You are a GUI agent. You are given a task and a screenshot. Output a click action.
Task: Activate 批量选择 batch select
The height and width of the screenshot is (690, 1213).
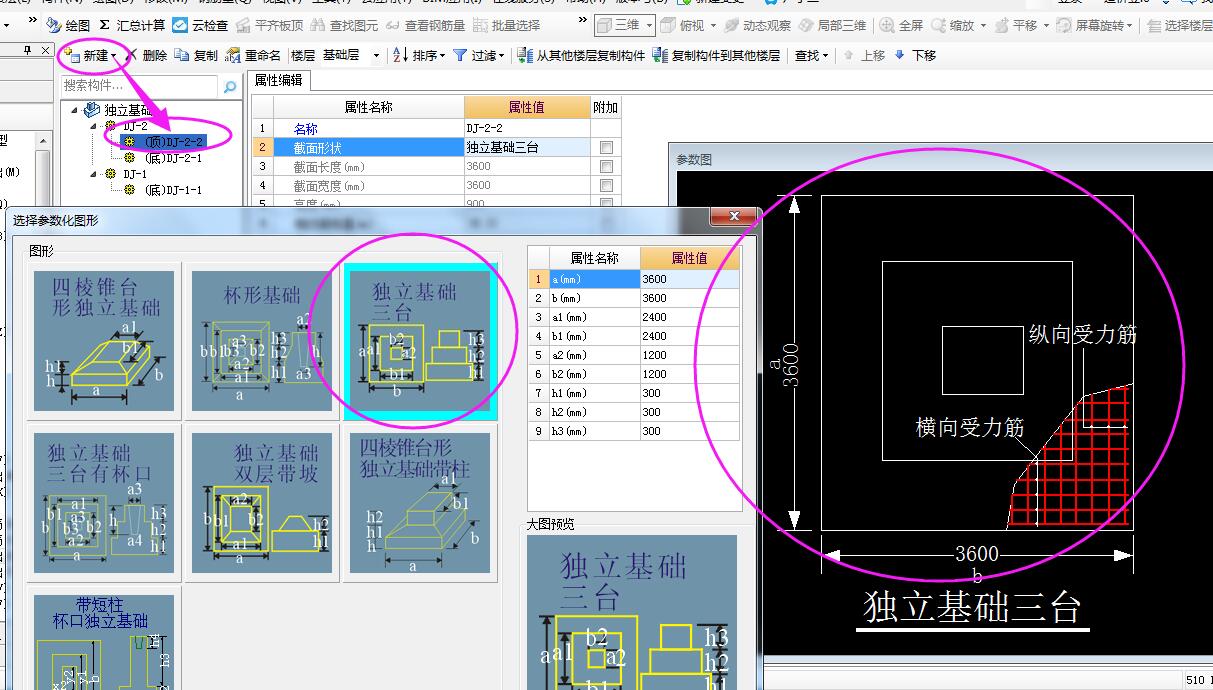click(507, 25)
